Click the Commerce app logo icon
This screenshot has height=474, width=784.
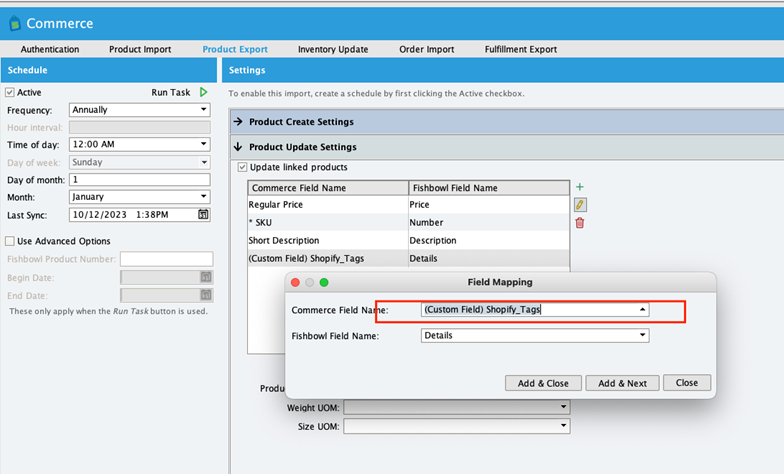point(15,23)
